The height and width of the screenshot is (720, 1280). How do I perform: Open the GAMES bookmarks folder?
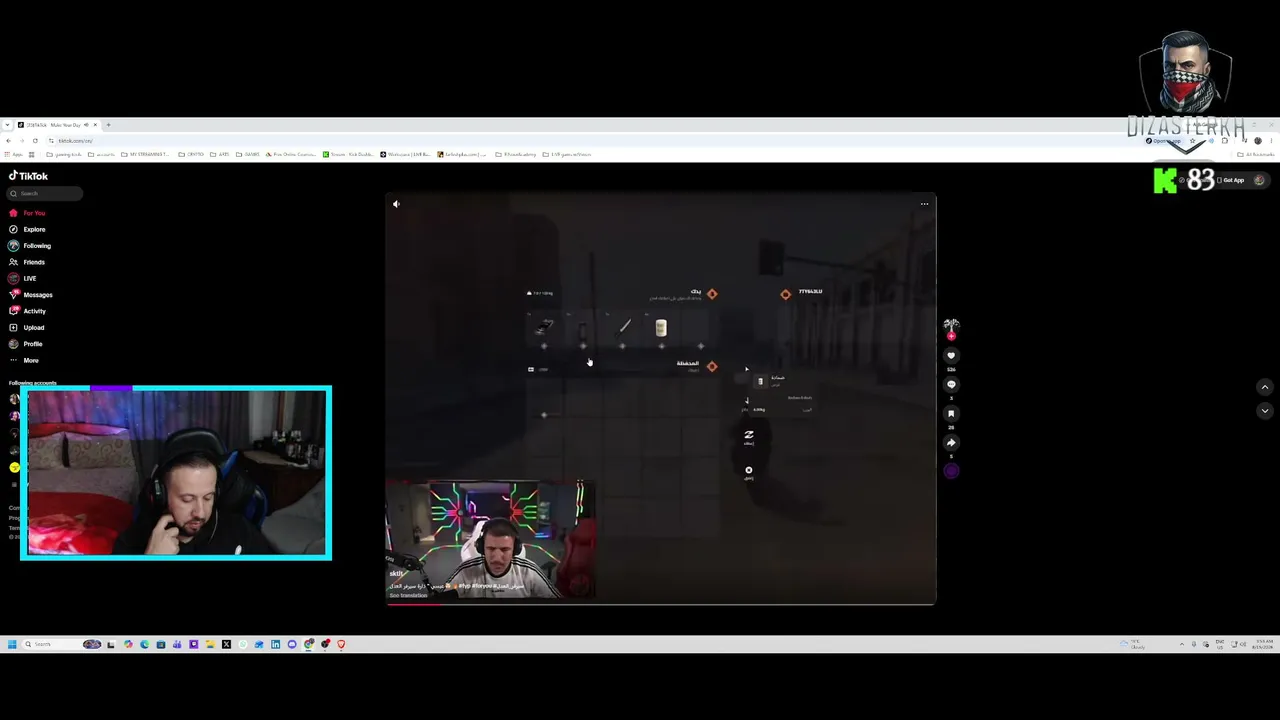248,155
